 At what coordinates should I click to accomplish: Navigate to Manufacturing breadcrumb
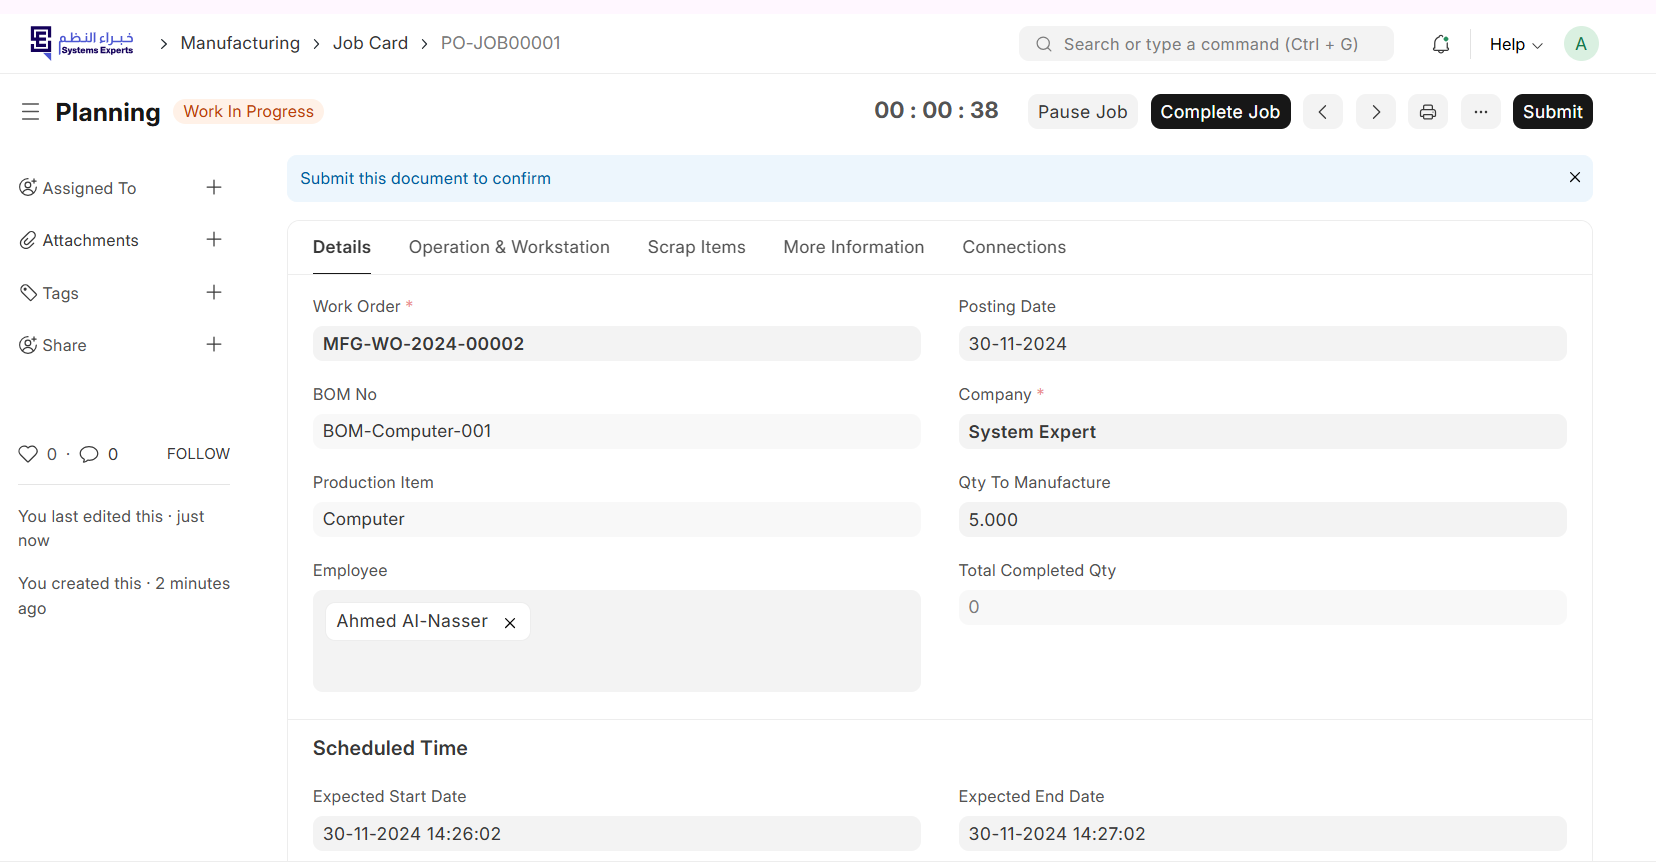240,43
